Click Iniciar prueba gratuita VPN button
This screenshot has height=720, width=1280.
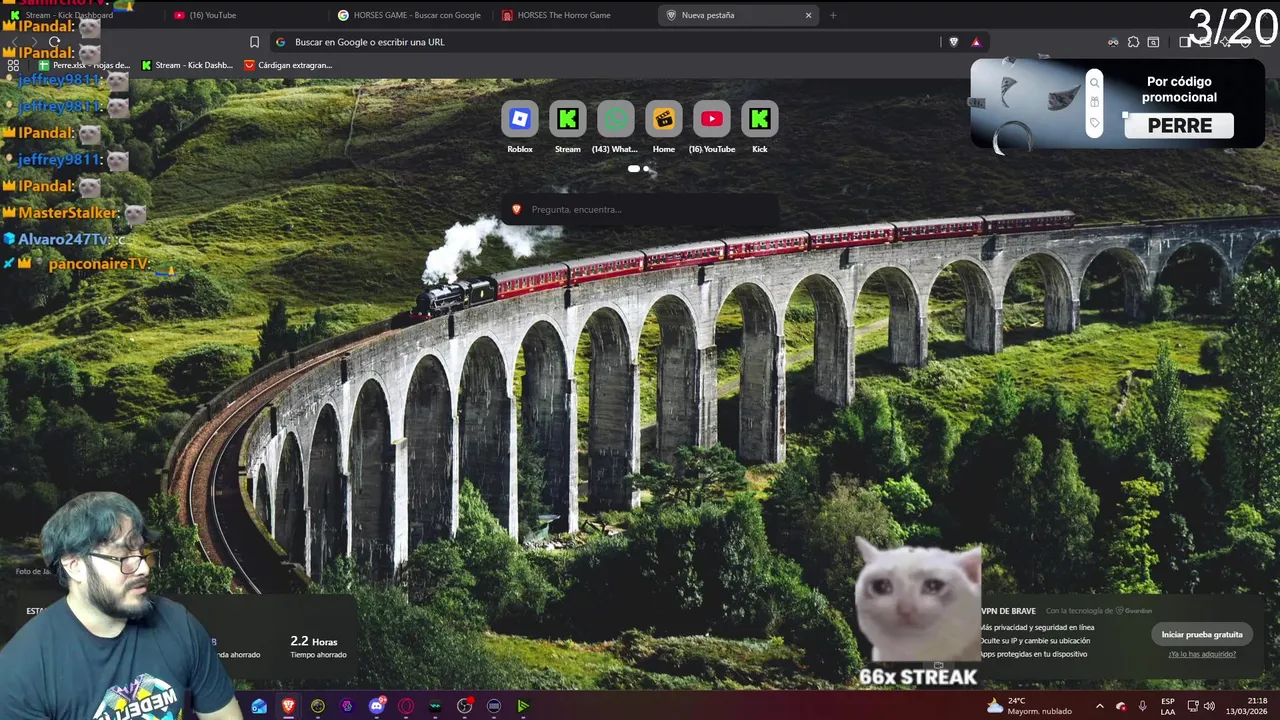[1202, 634]
